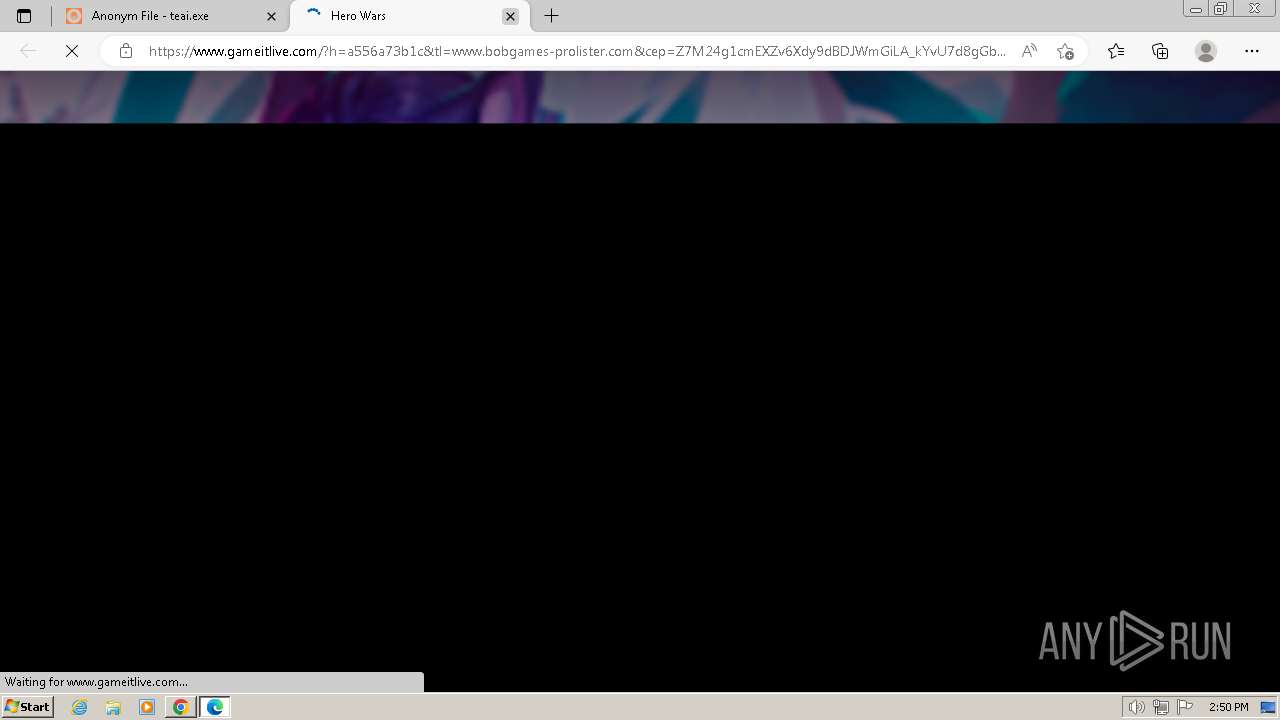Open the Favorites list
Image resolution: width=1280 pixels, height=720 pixels.
coord(1116,51)
